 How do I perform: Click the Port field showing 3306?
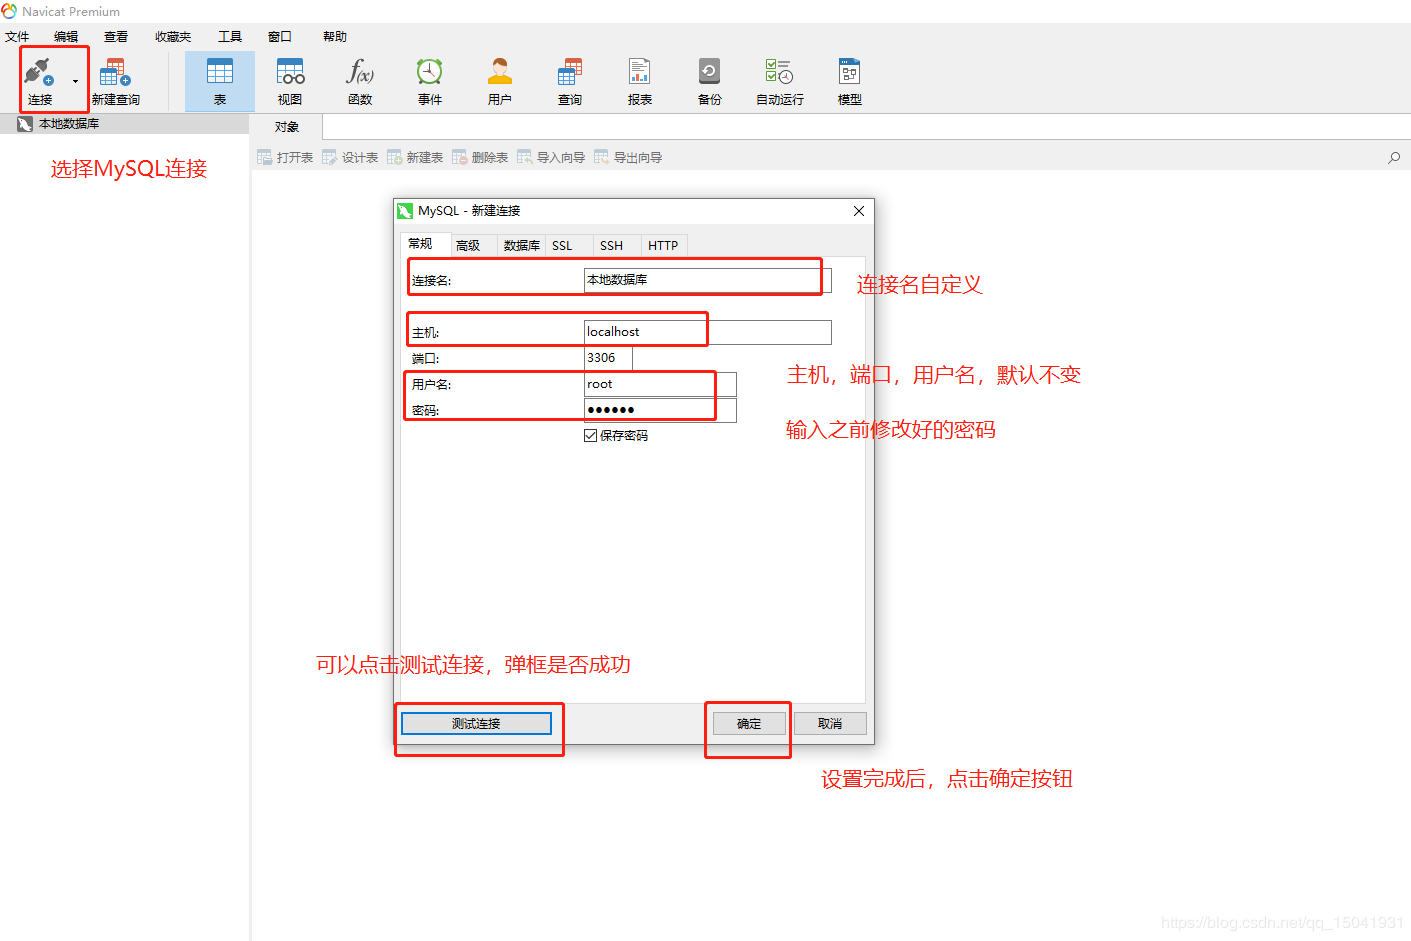point(608,358)
